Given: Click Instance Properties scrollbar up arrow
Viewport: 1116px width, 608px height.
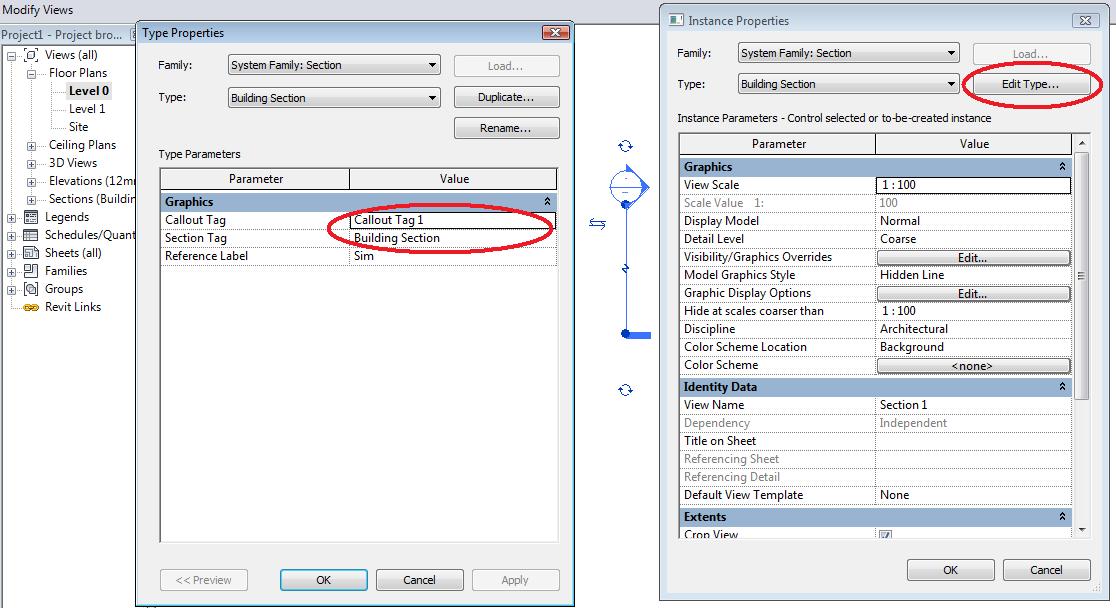Looking at the screenshot, I should tap(1082, 142).
